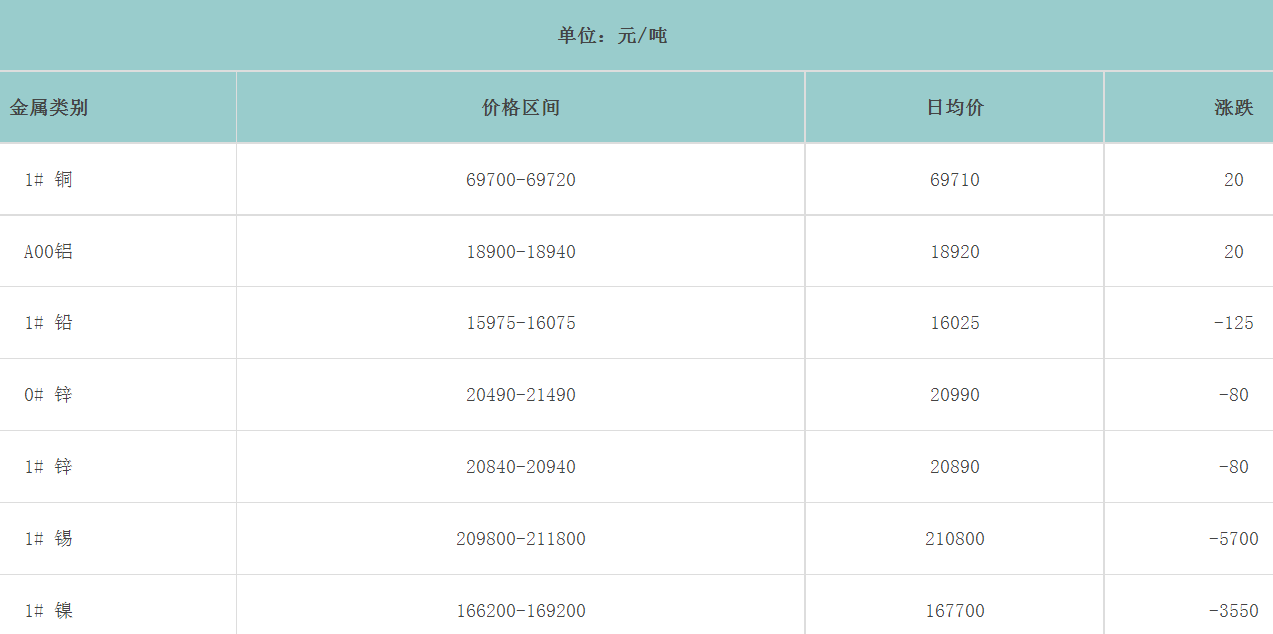Click the -125 change value for lead
Viewport: 1273px width, 634px height.
click(x=1233, y=323)
